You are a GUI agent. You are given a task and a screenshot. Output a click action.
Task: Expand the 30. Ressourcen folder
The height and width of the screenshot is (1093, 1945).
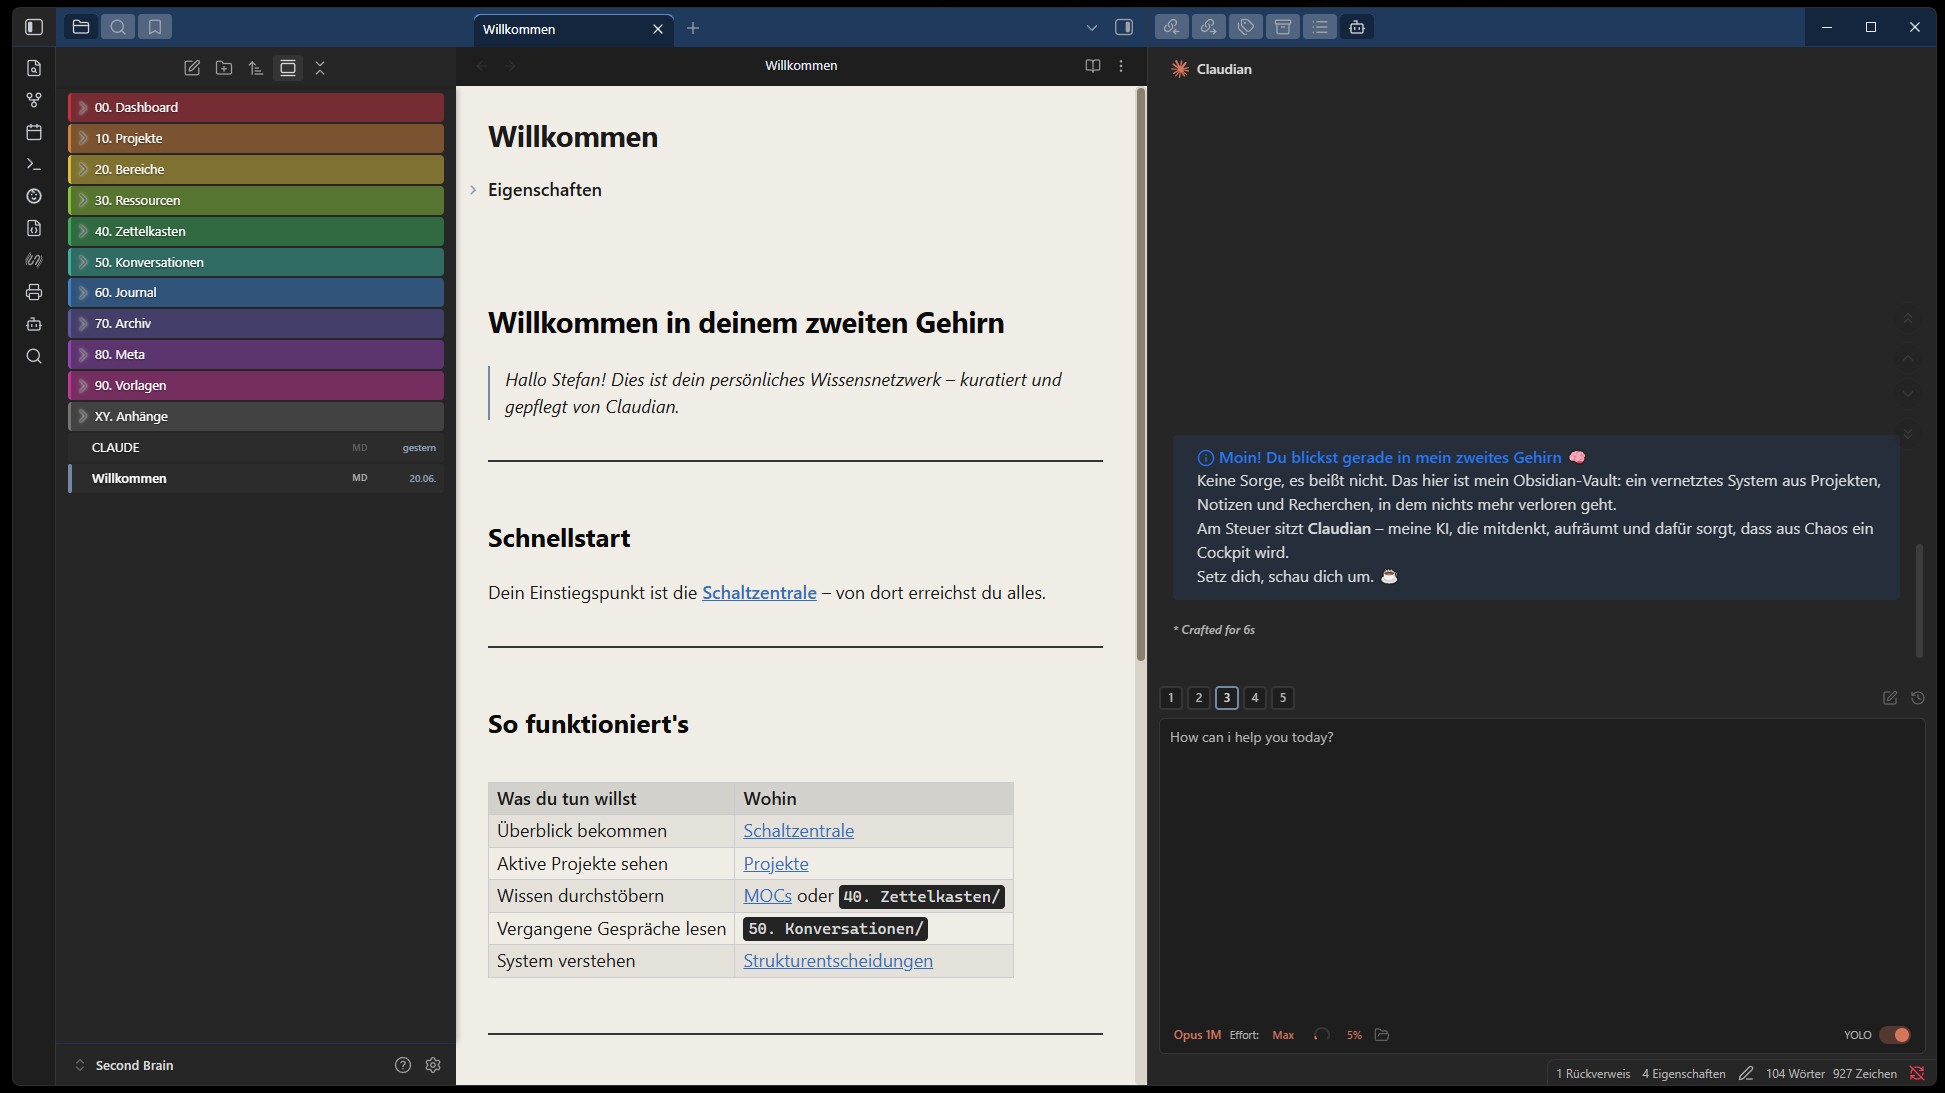[x=256, y=200]
